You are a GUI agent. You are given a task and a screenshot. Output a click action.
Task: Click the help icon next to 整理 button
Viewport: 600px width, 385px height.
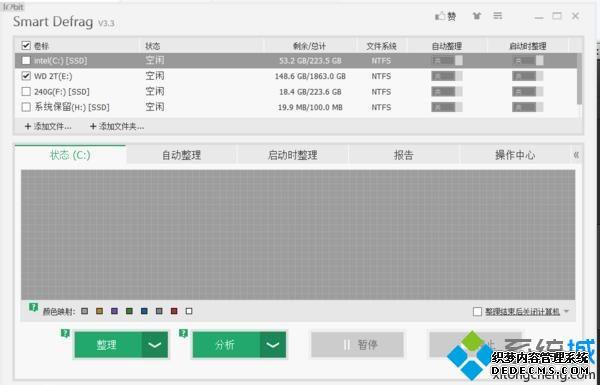pos(65,333)
